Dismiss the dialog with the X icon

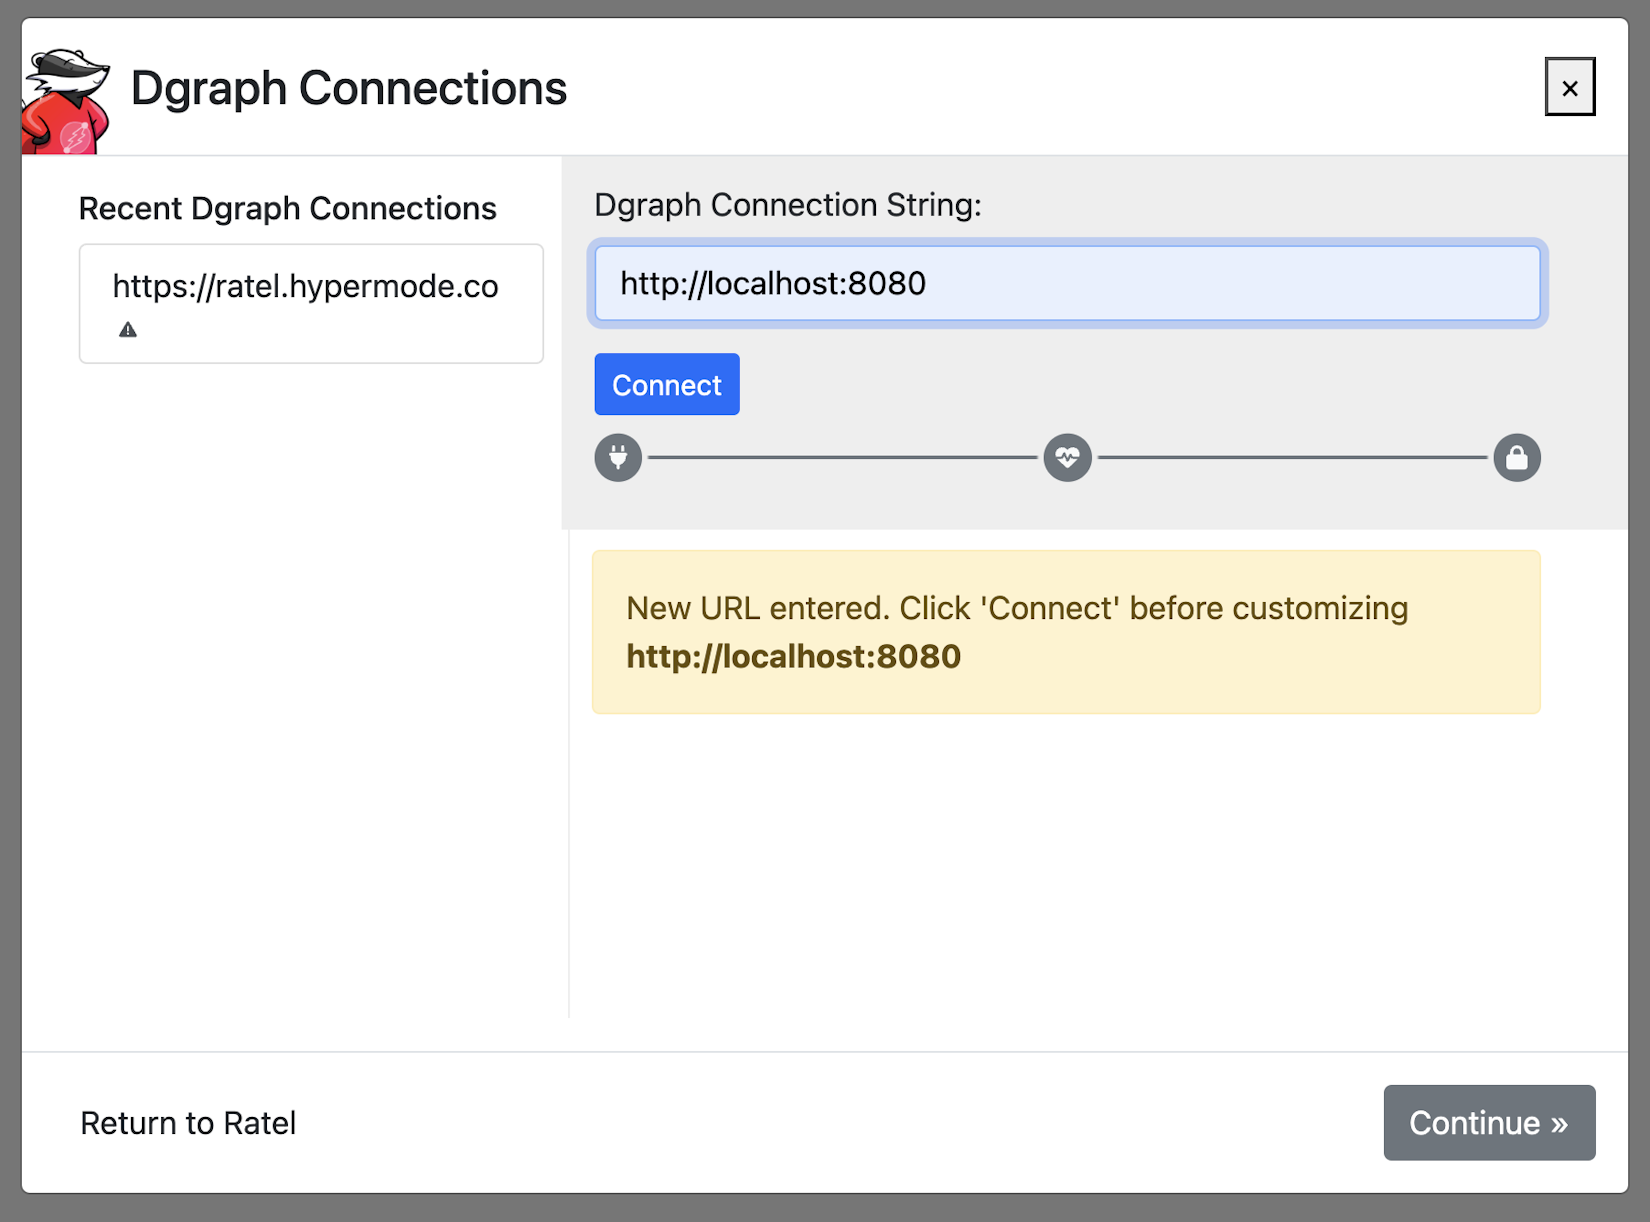tap(1570, 87)
